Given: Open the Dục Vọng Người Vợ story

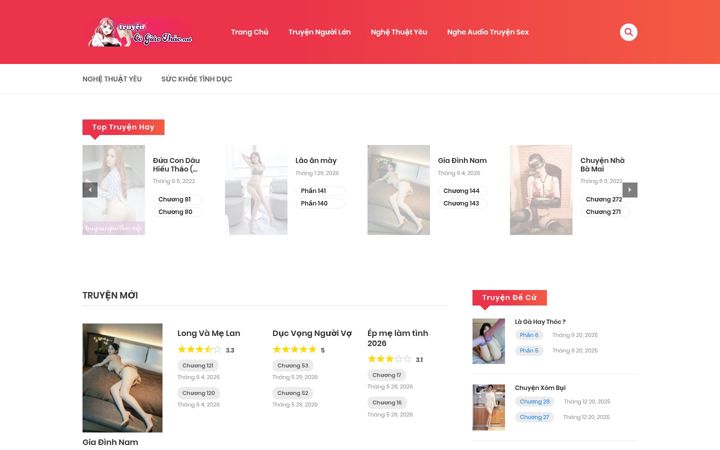Looking at the screenshot, I should tap(312, 333).
